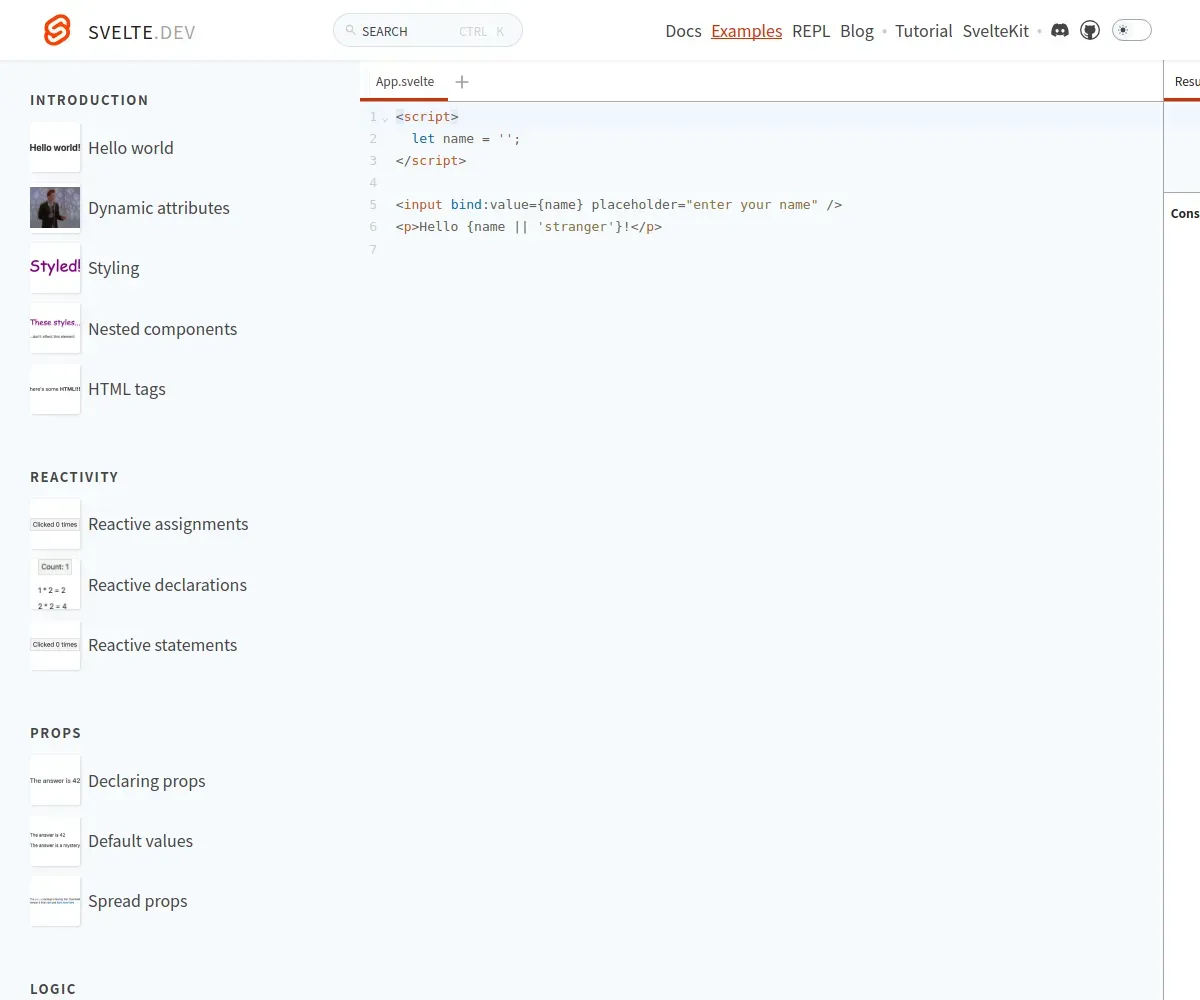The image size is (1200, 1000).
Task: Open the Dynamic attributes example
Action: 159,208
